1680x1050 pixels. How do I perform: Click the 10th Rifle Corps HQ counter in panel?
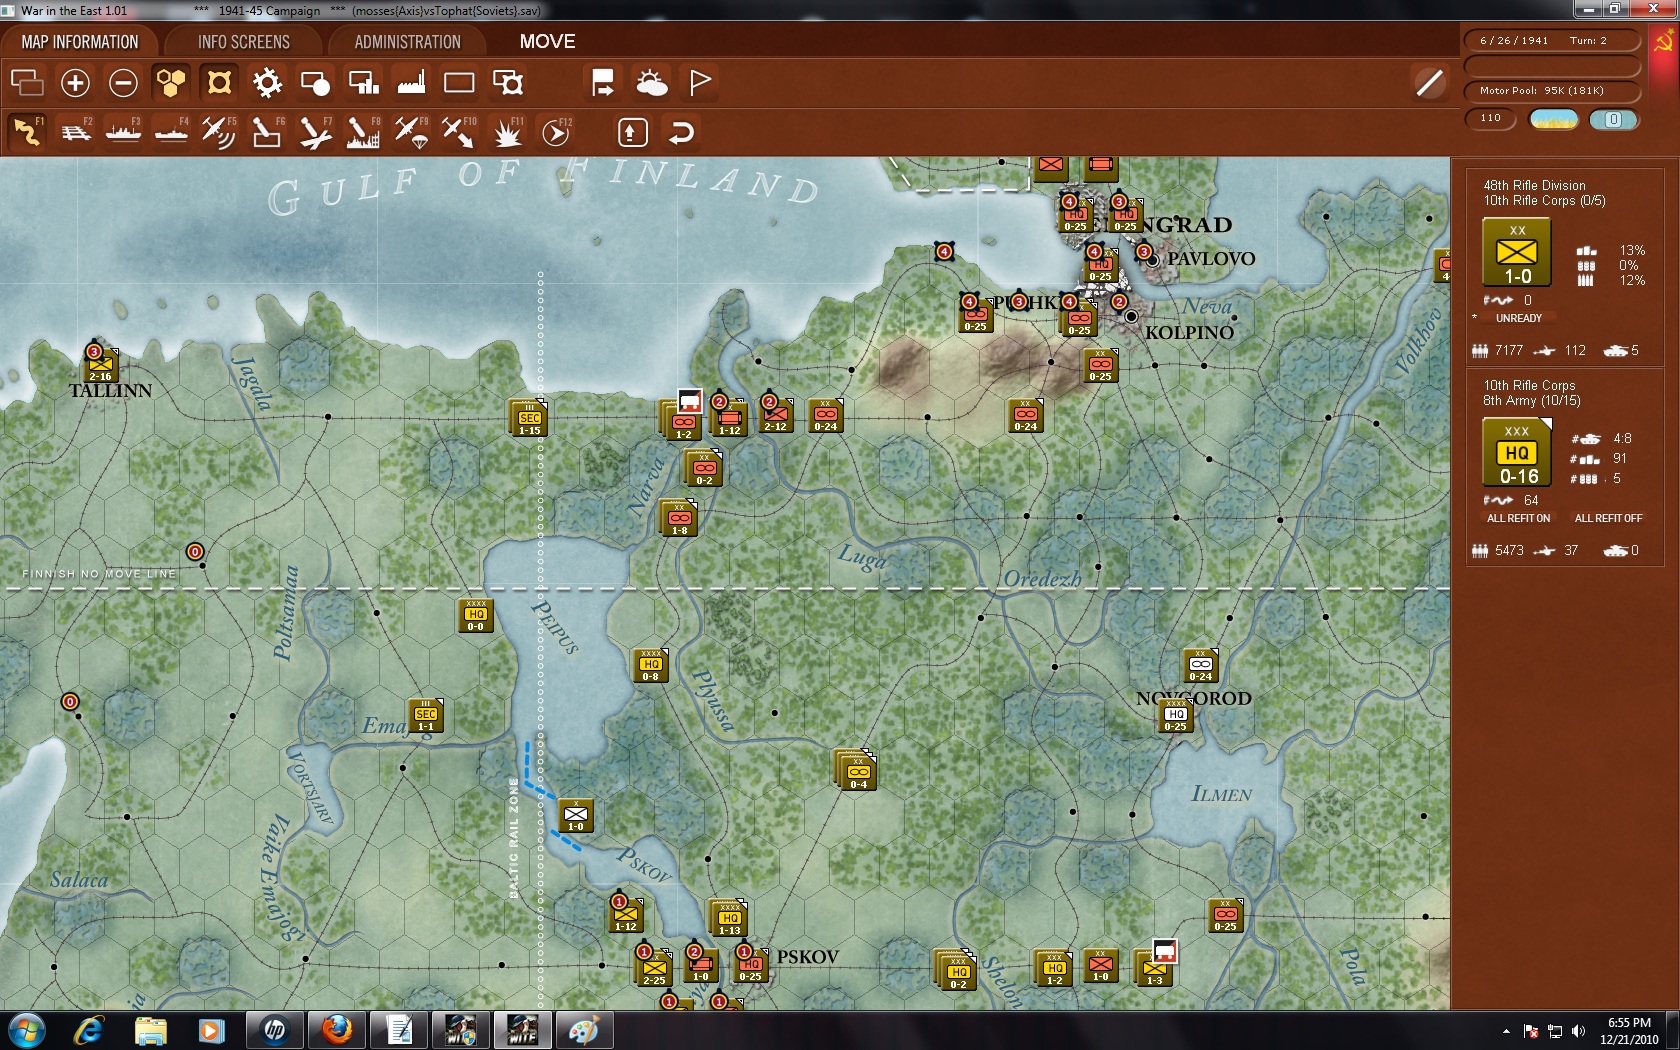click(x=1517, y=453)
